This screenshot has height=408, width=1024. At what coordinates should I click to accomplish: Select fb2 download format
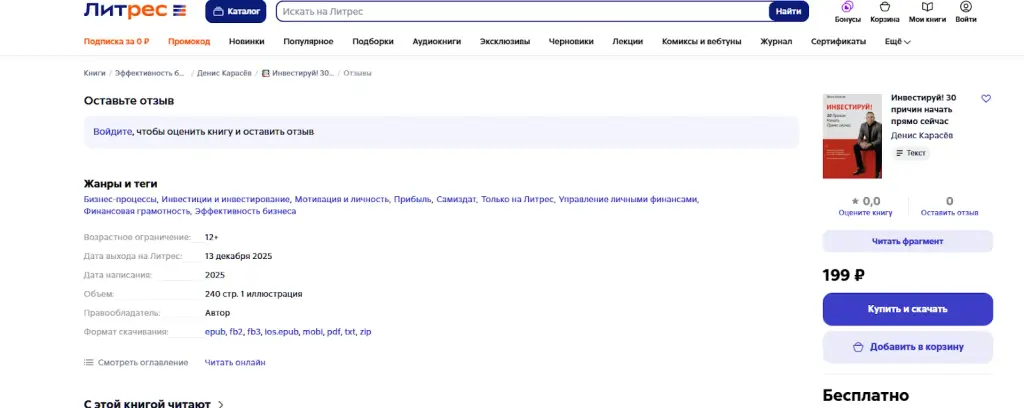tap(236, 332)
